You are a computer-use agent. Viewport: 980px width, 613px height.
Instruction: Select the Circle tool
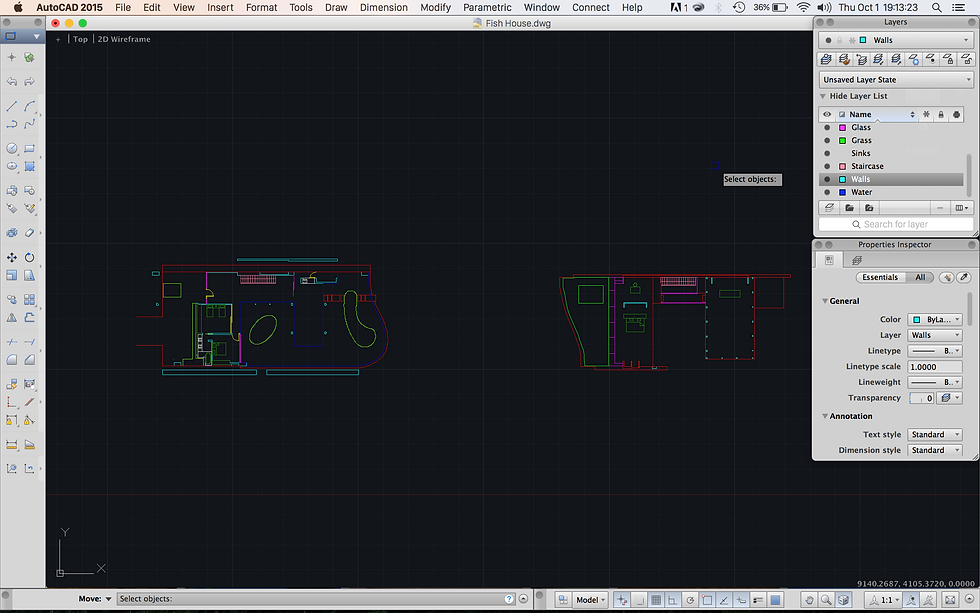tap(11, 148)
